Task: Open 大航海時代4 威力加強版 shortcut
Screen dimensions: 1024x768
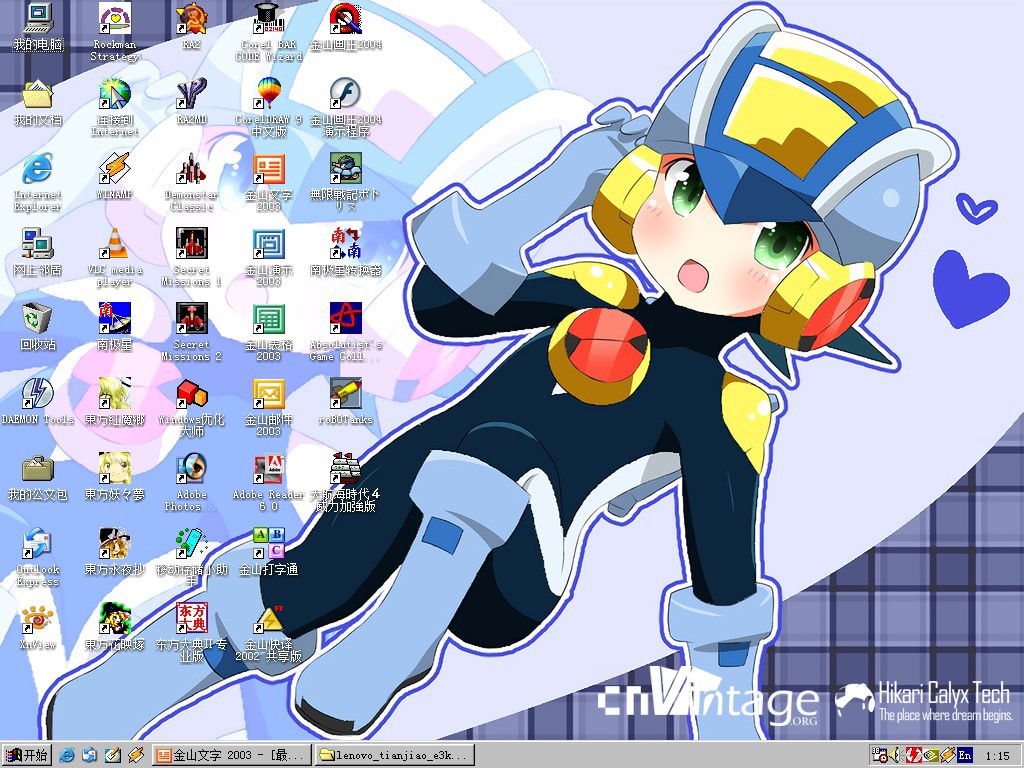Action: click(345, 483)
